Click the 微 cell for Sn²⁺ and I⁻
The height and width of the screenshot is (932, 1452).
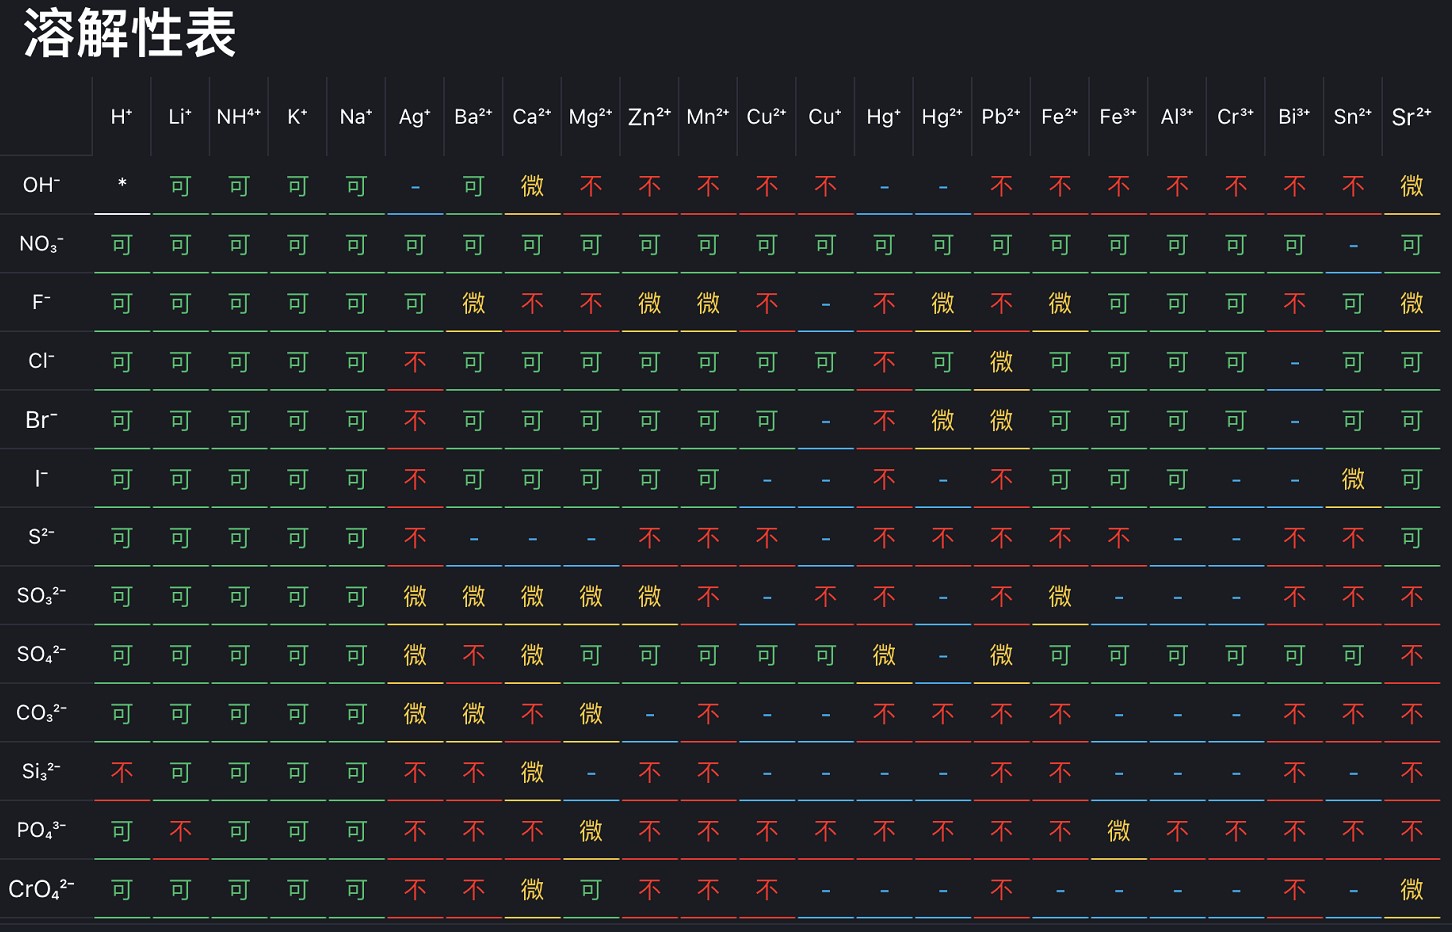coord(1353,480)
